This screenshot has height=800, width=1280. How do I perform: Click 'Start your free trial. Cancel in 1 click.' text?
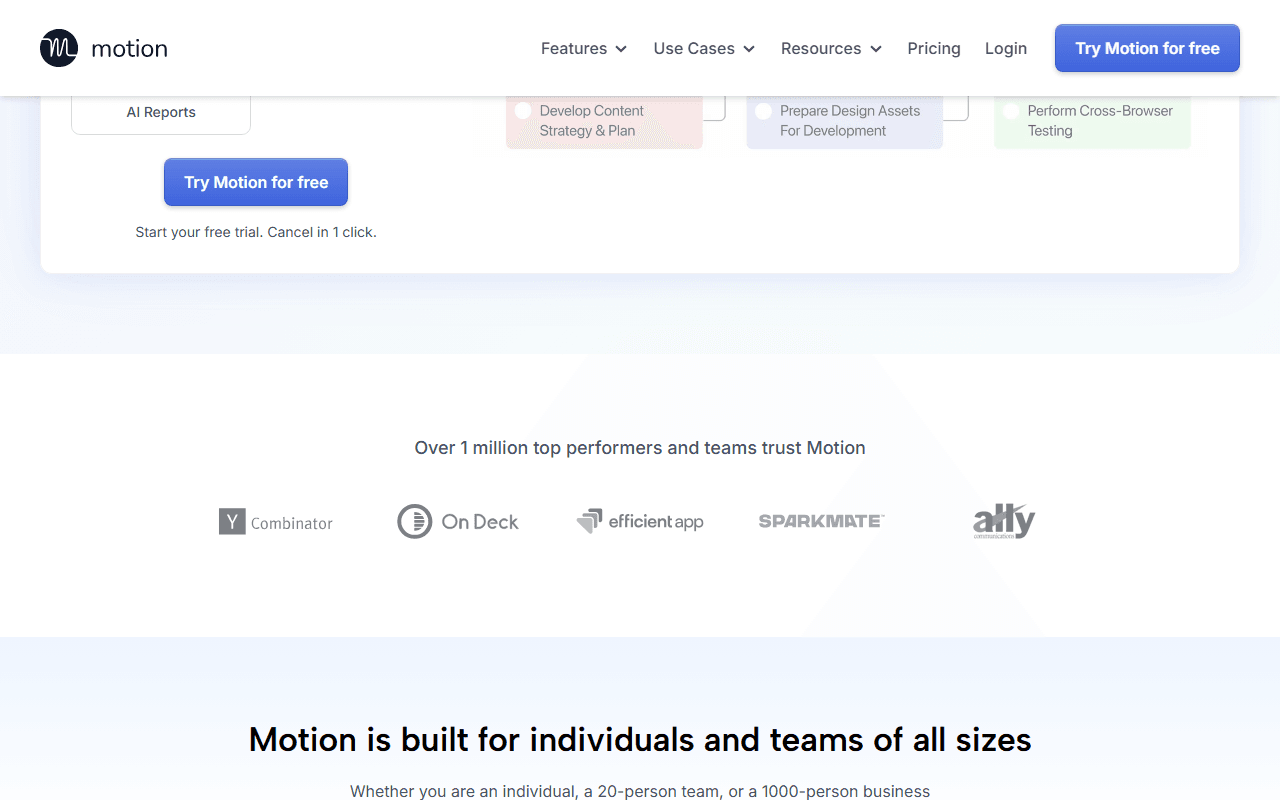[256, 232]
